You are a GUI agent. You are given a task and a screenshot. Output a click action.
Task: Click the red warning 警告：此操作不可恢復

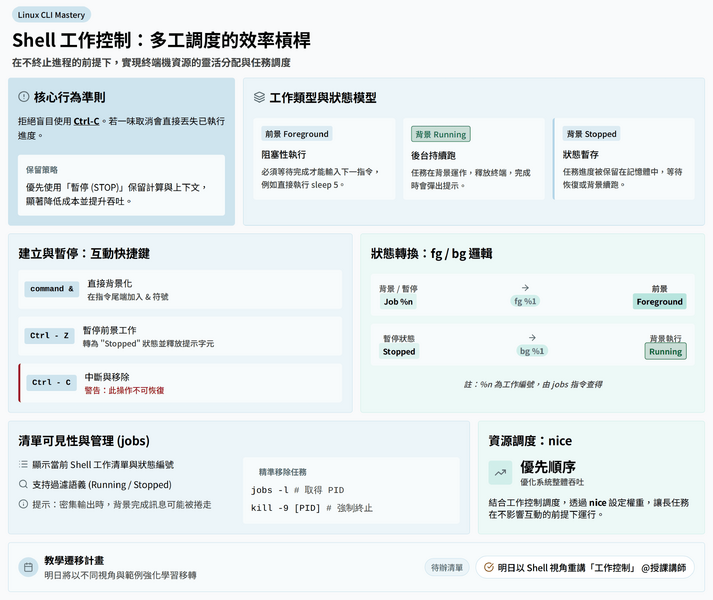click(125, 390)
